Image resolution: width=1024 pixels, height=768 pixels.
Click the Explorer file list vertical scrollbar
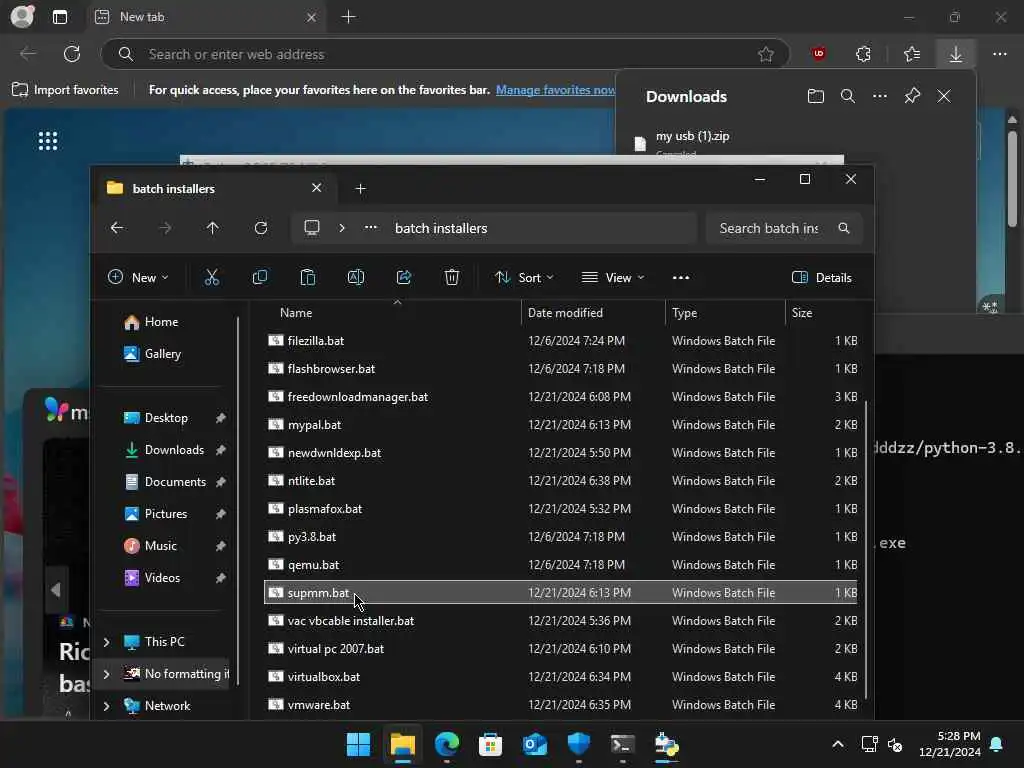tap(866, 549)
